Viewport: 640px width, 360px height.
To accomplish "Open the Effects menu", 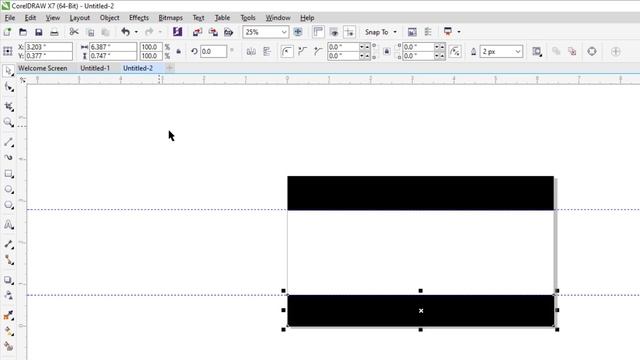I will tap(139, 18).
